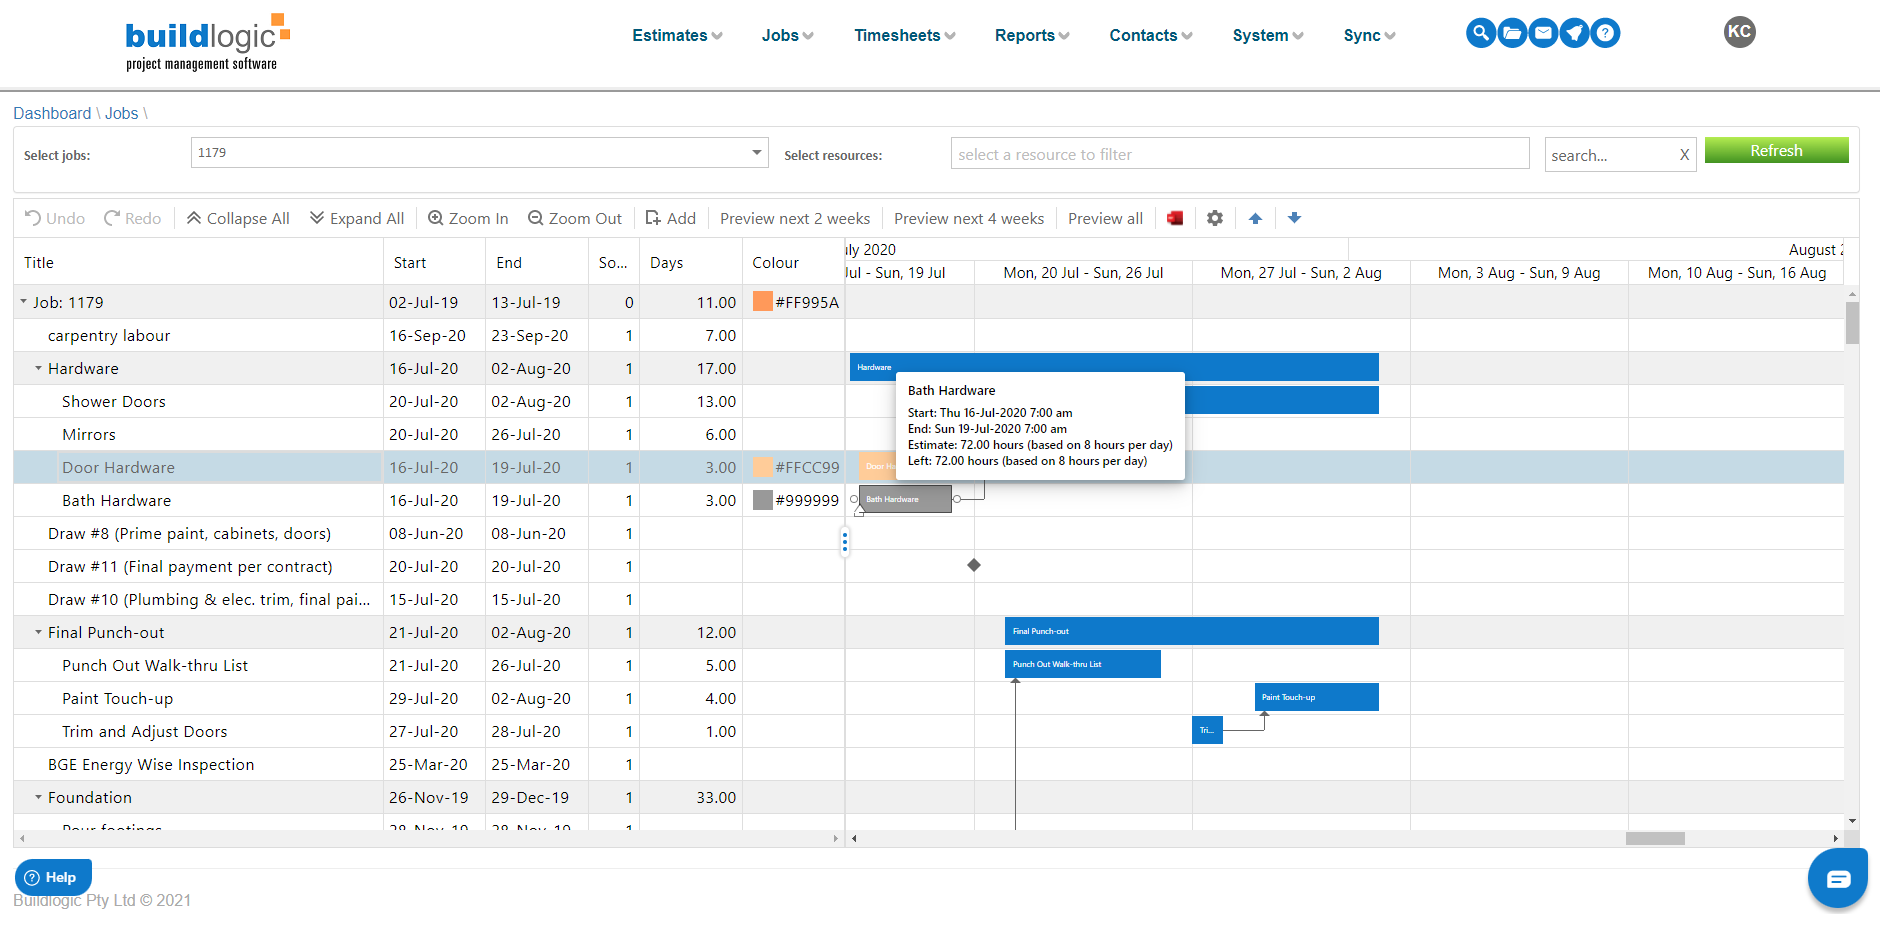This screenshot has width=1888, height=925.
Task: Open the search tool in the top bar
Action: [1481, 32]
